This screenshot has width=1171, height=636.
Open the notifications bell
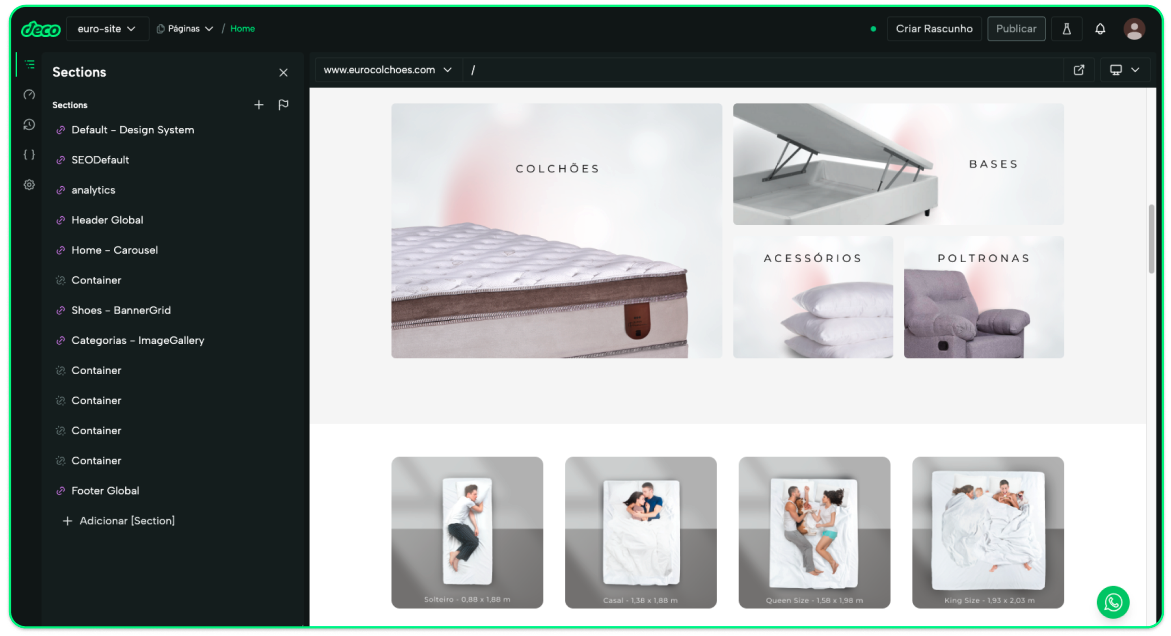click(1100, 29)
